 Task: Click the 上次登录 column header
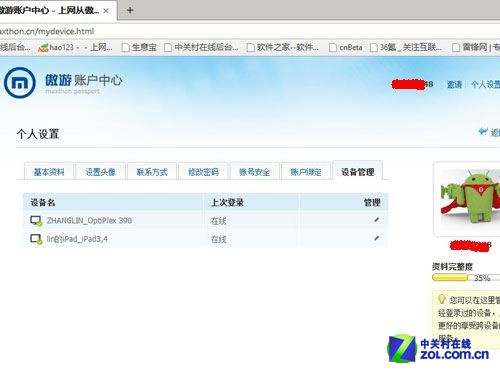[227, 202]
